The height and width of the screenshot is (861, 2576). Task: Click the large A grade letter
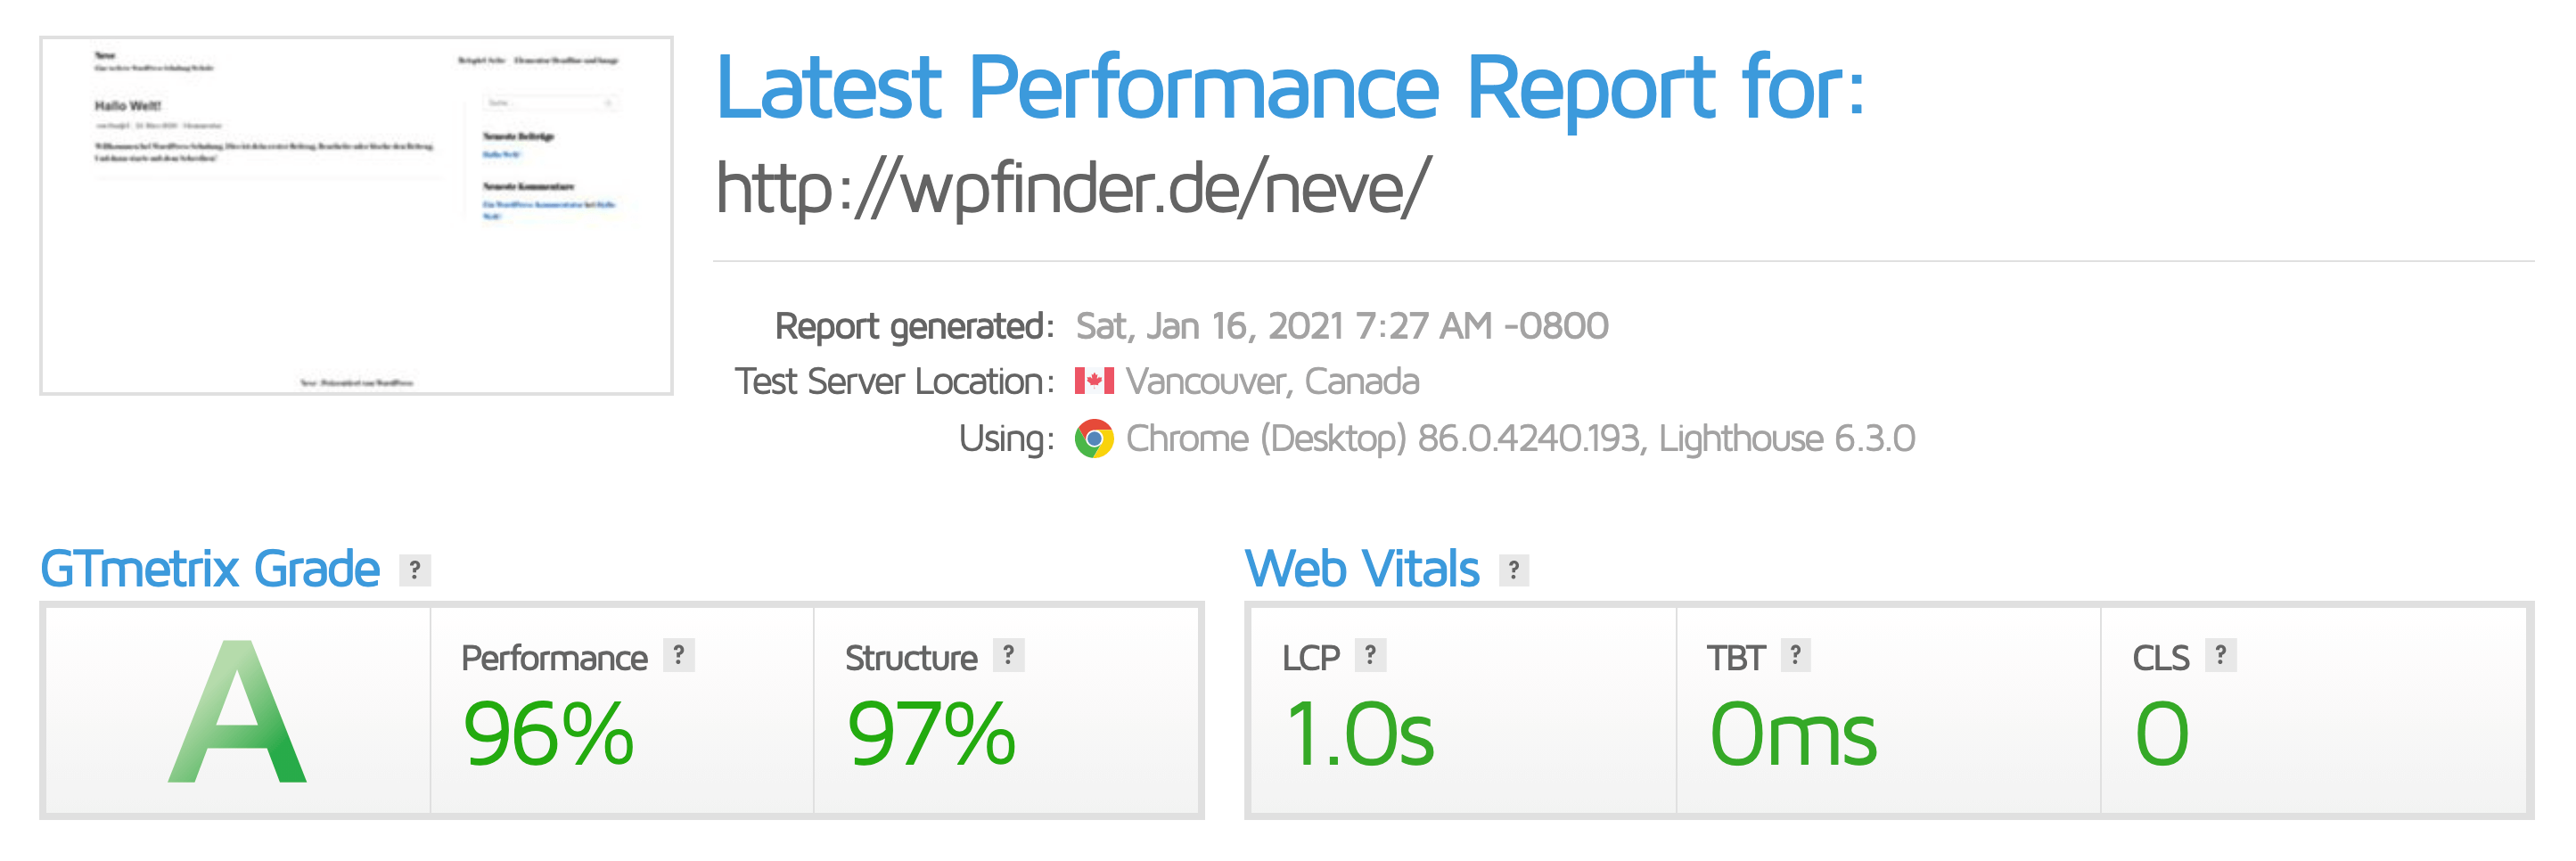pos(238,712)
